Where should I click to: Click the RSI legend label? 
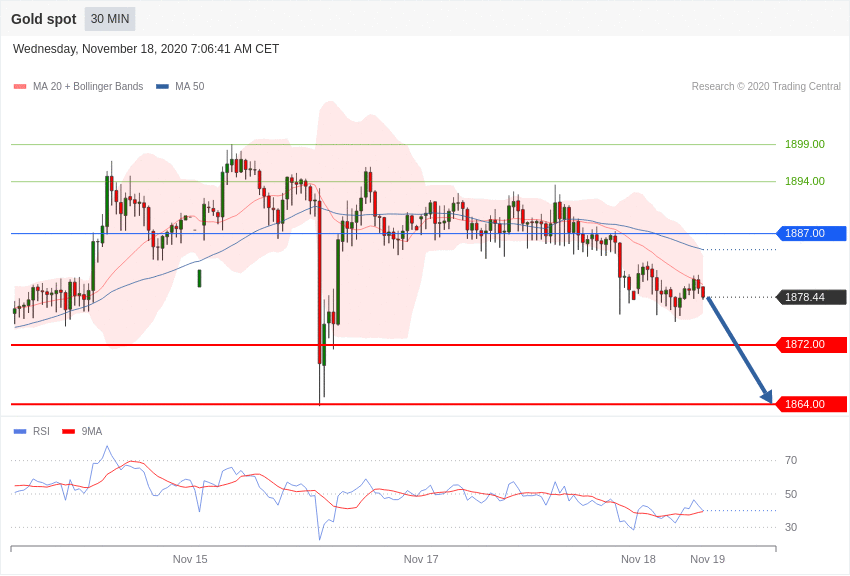click(x=41, y=431)
